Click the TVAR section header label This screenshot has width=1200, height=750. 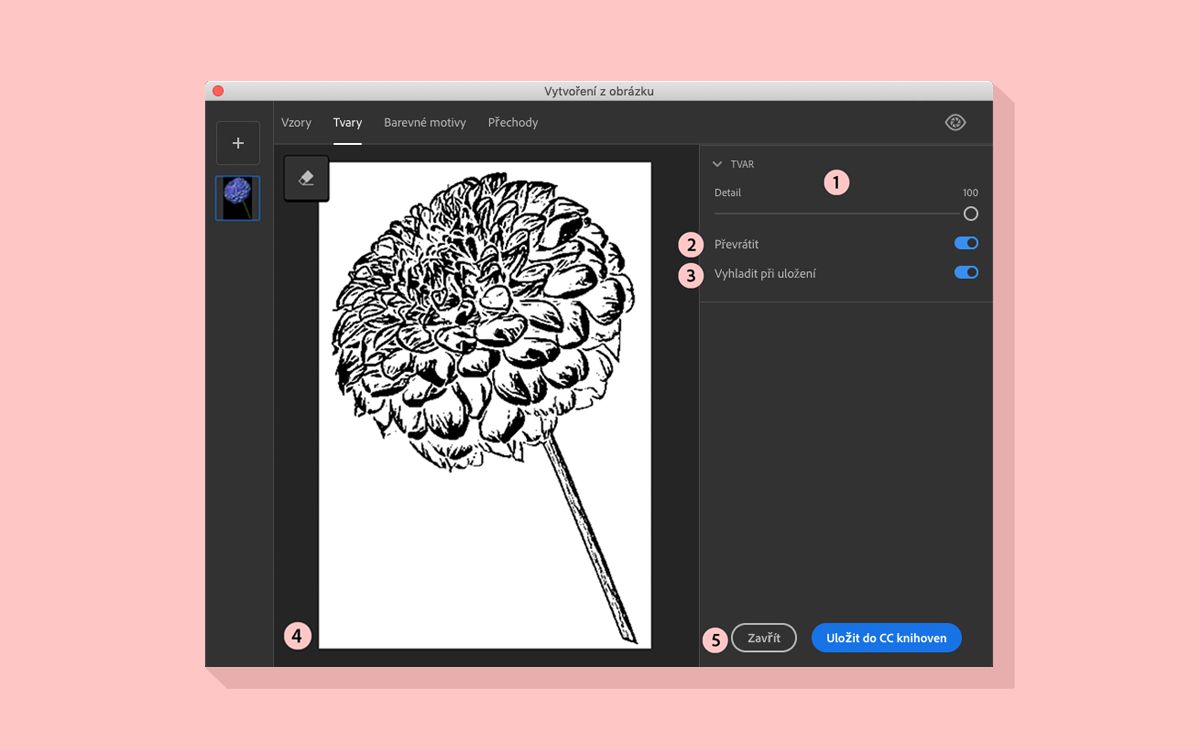click(x=742, y=164)
